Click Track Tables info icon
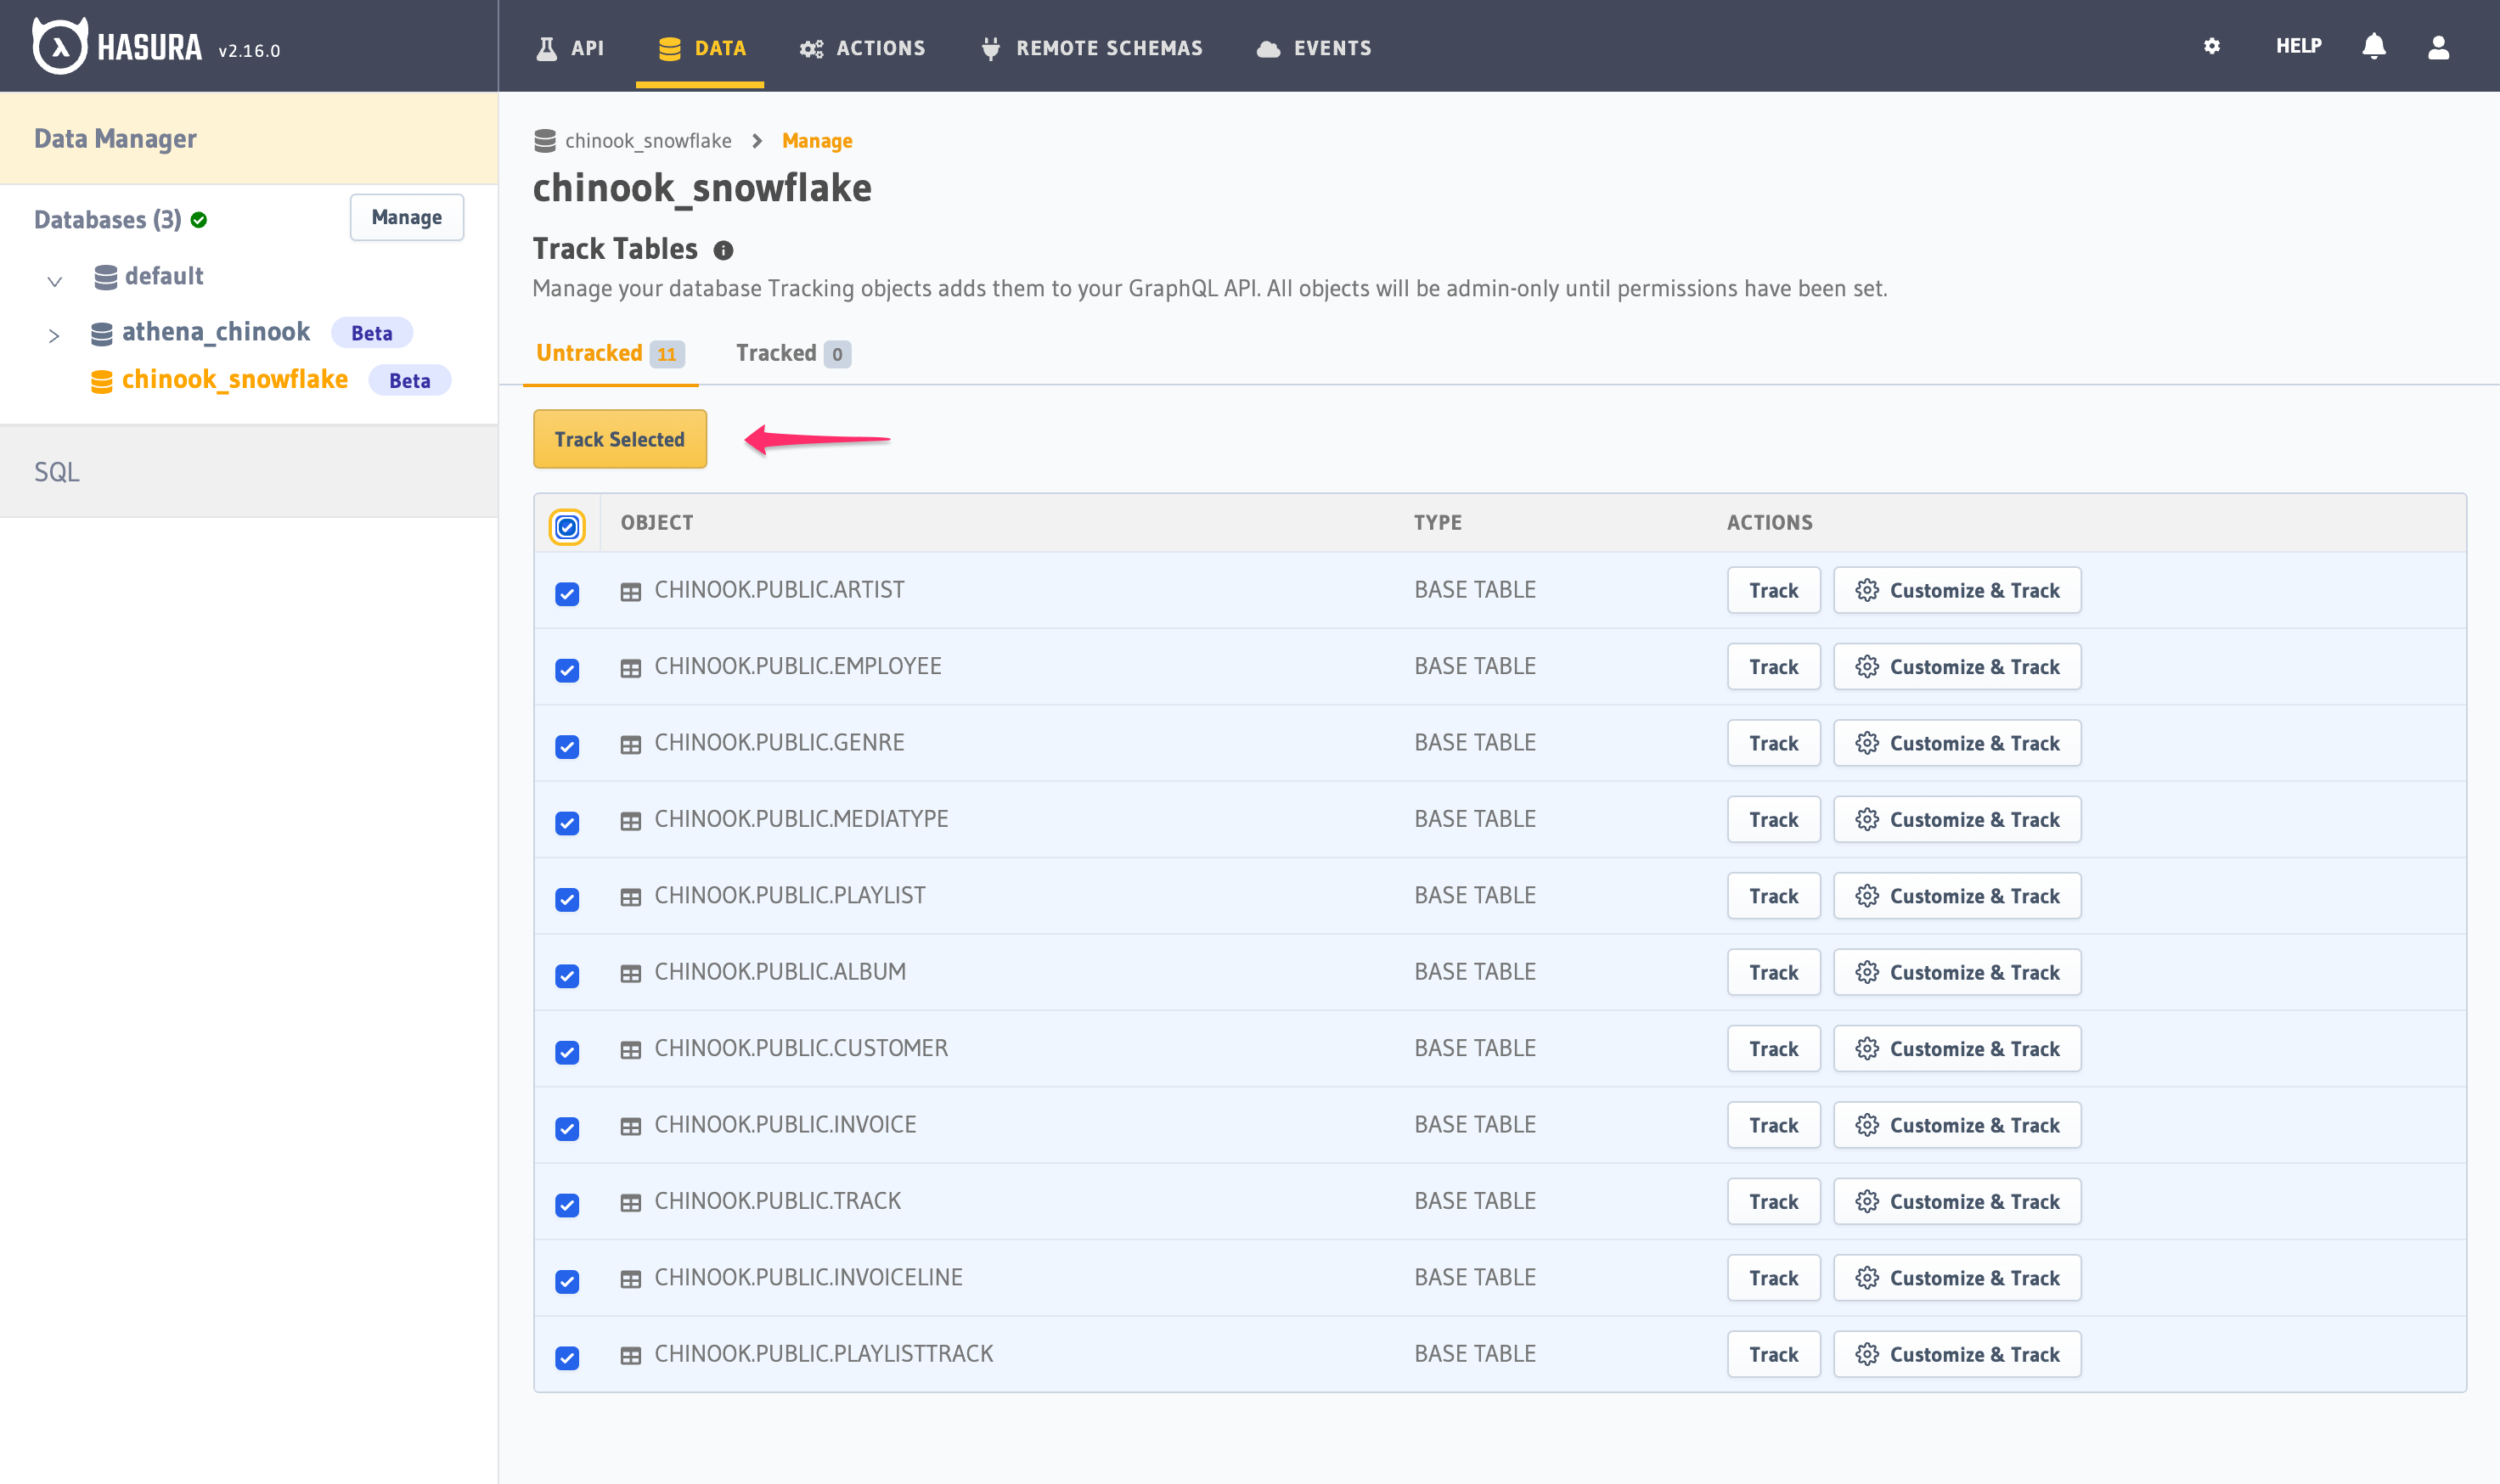The height and width of the screenshot is (1484, 2500). click(723, 251)
